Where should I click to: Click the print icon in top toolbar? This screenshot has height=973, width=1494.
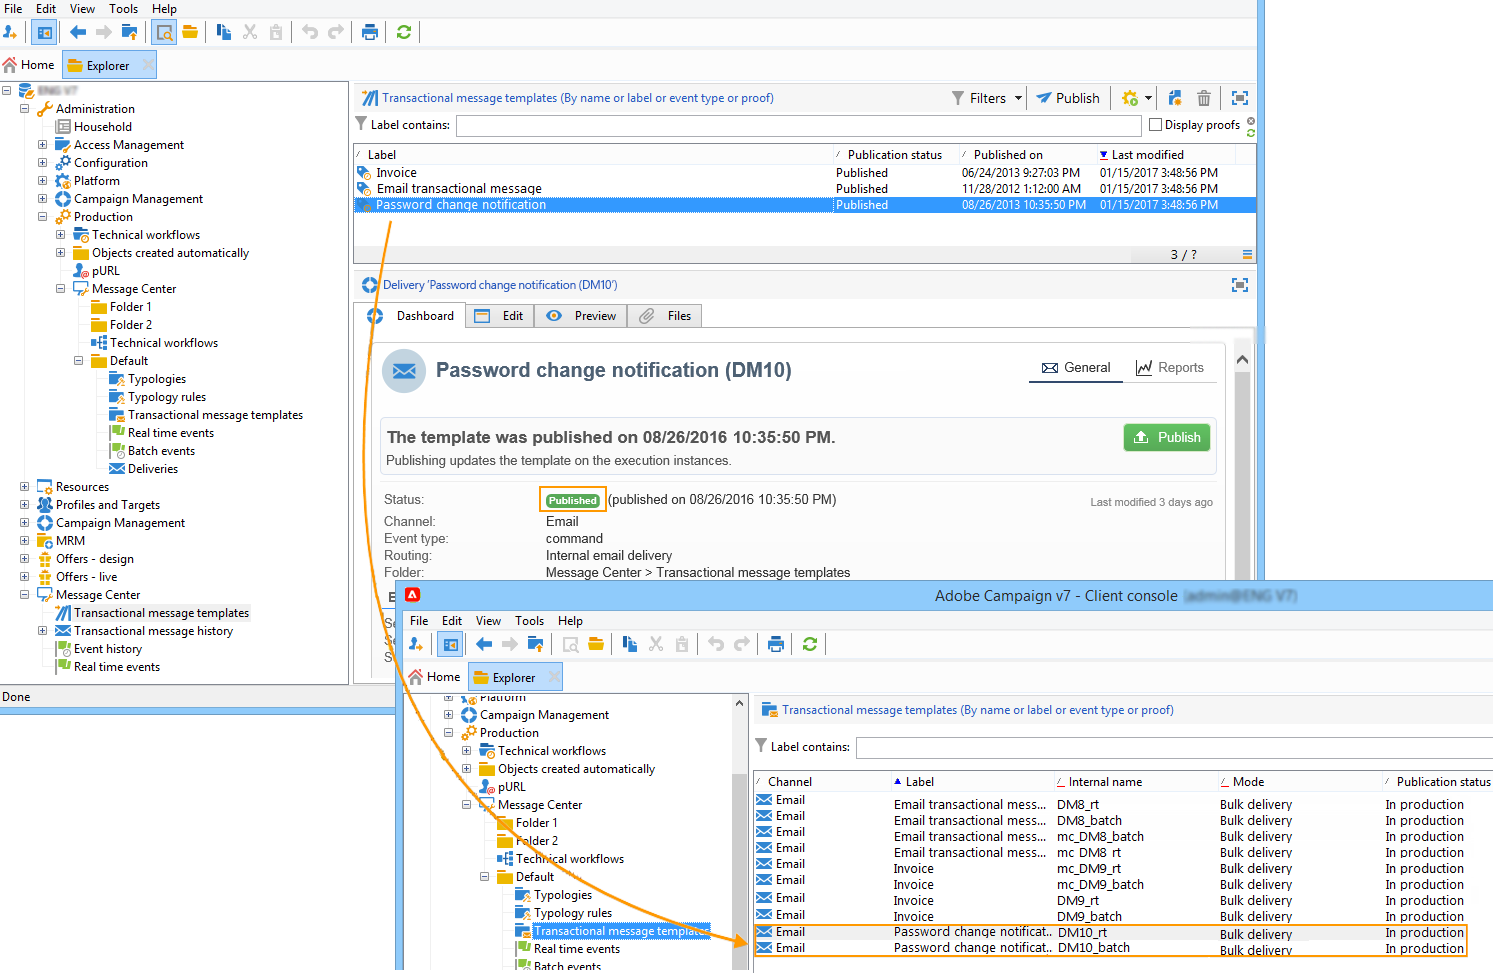coord(370,32)
